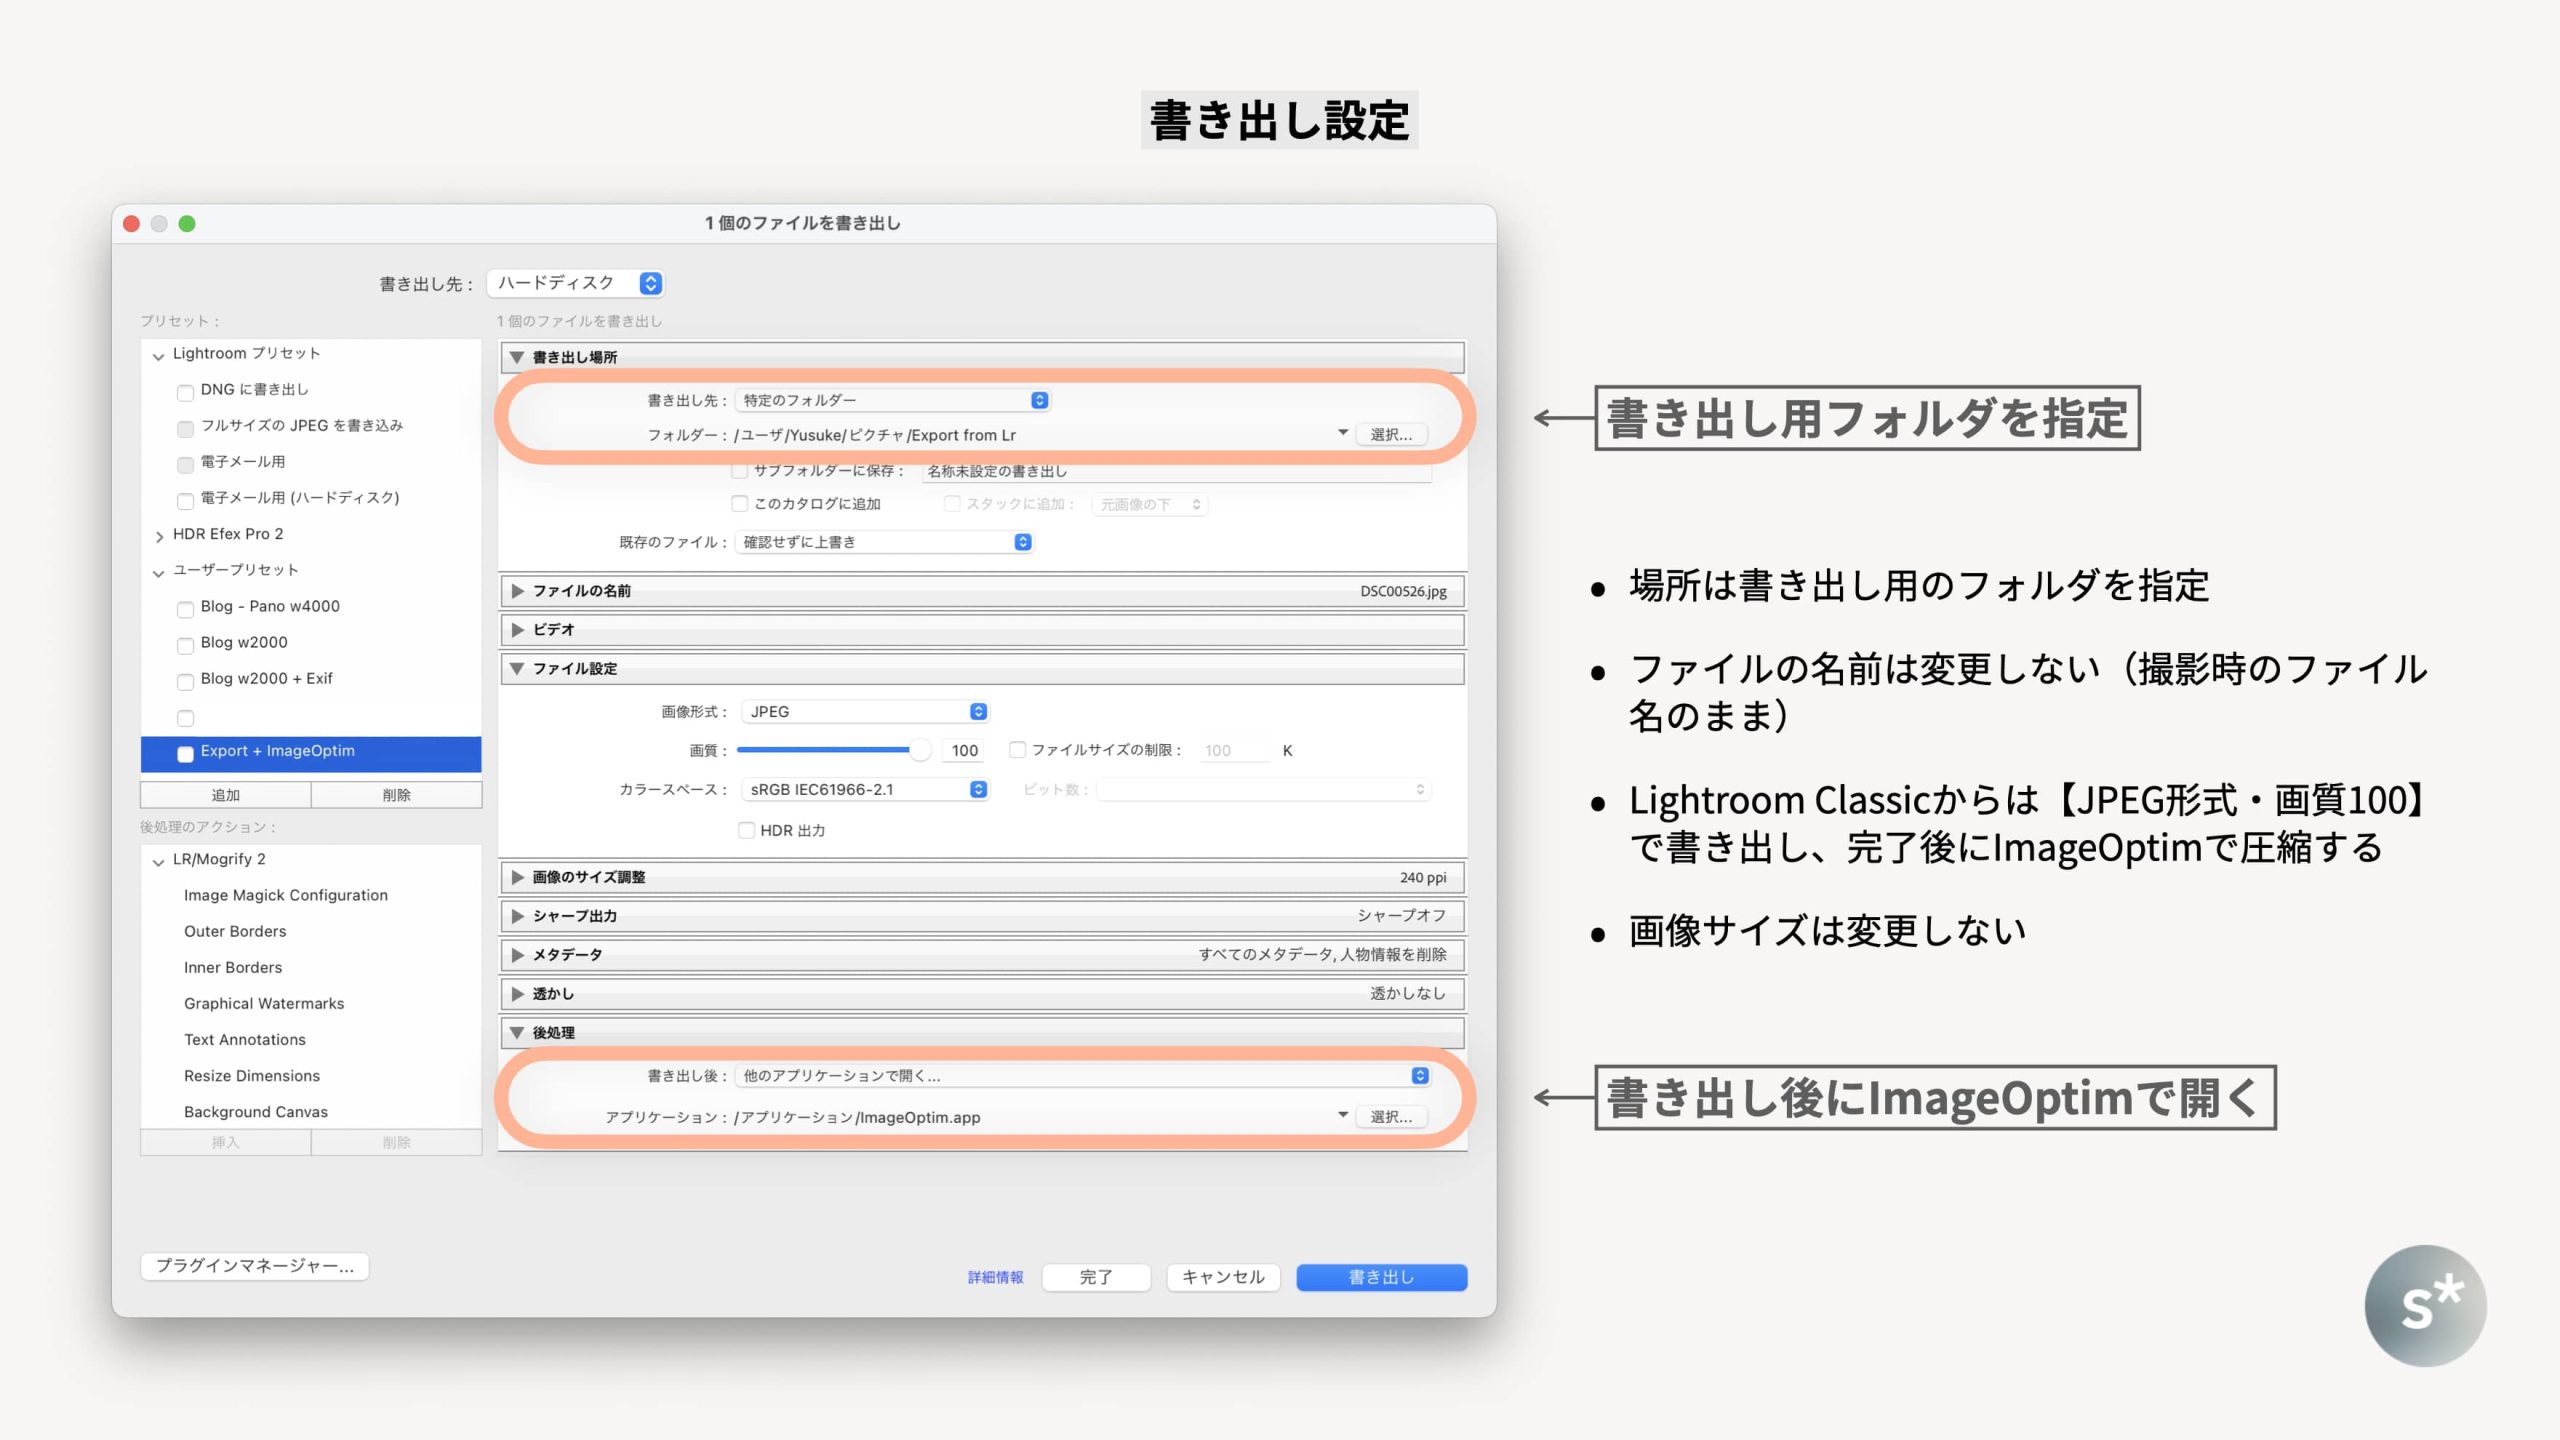The width and height of the screenshot is (2560, 1440).
Task: Enable ファイルサイズの制限 checkbox
Action: pyautogui.click(x=1017, y=750)
